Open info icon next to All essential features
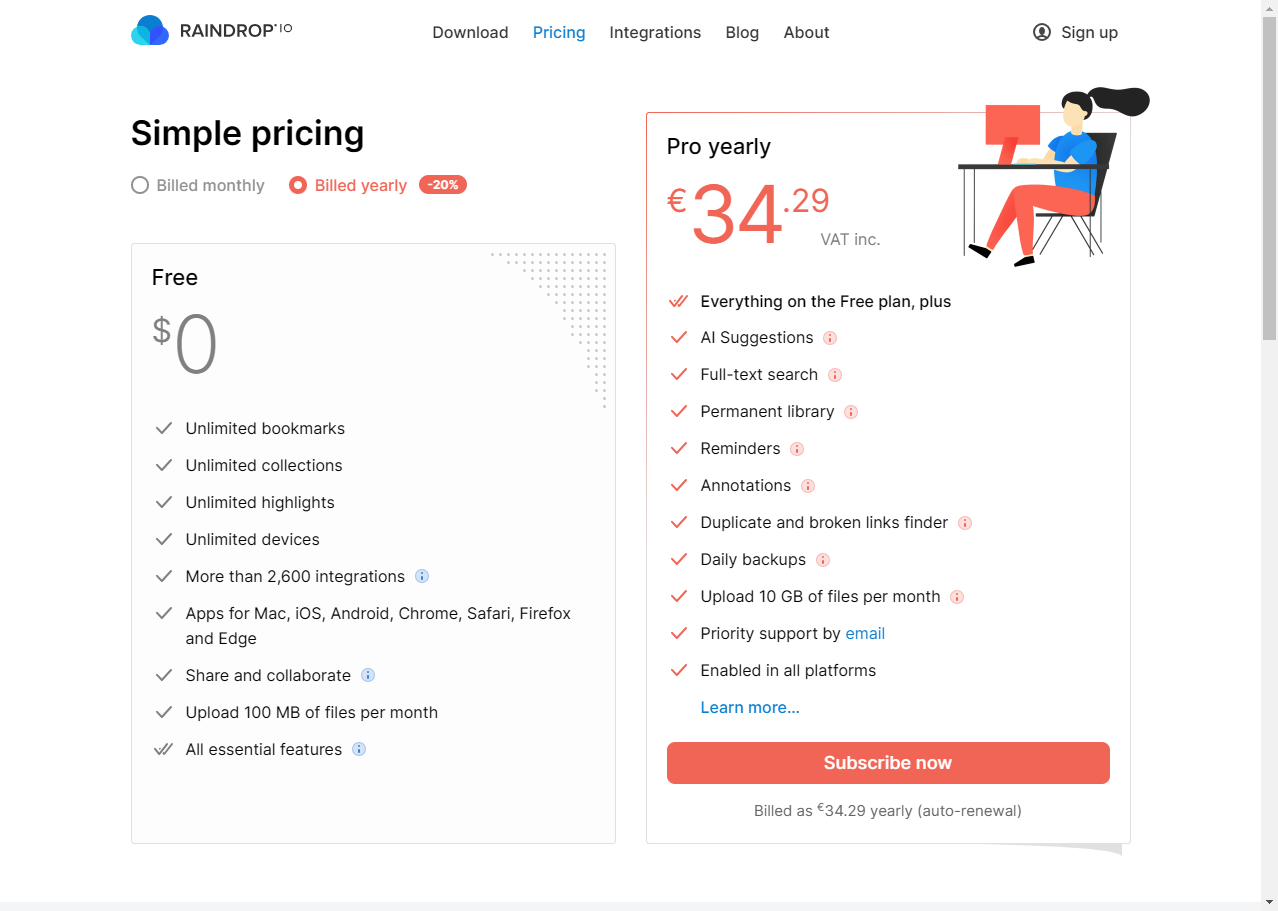The height and width of the screenshot is (911, 1278). 359,749
